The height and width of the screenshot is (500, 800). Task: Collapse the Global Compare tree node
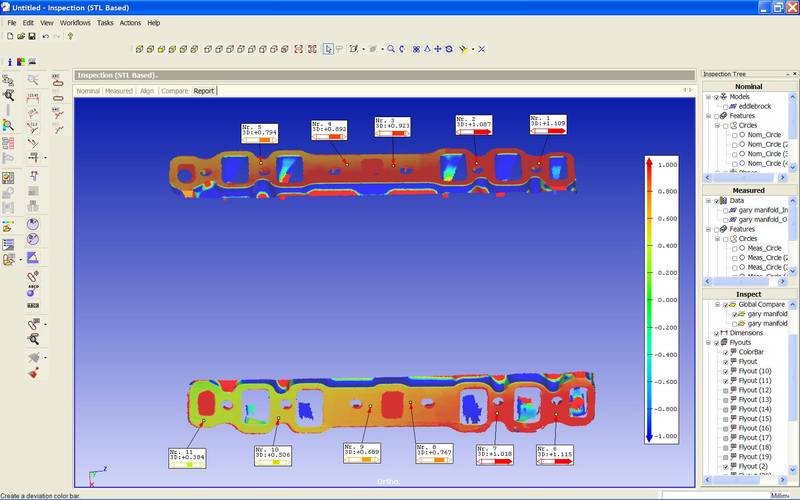point(717,305)
